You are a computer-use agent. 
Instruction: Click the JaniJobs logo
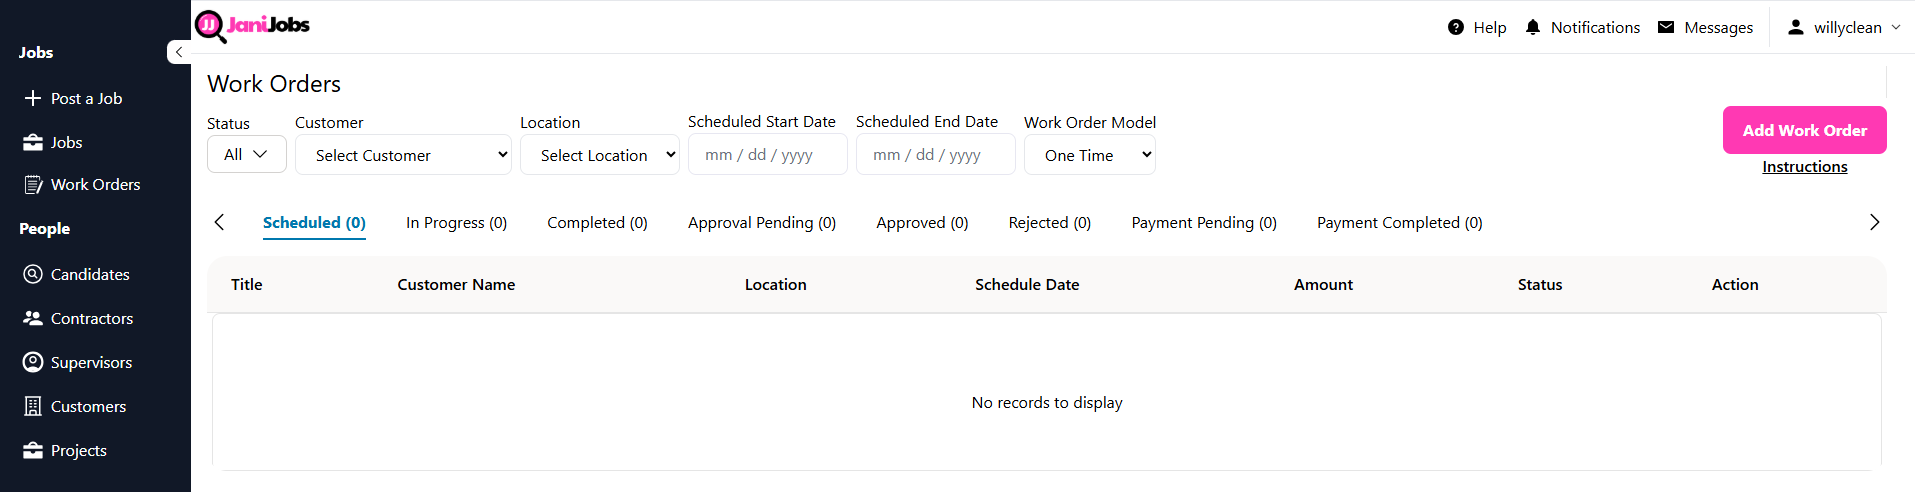(x=252, y=26)
